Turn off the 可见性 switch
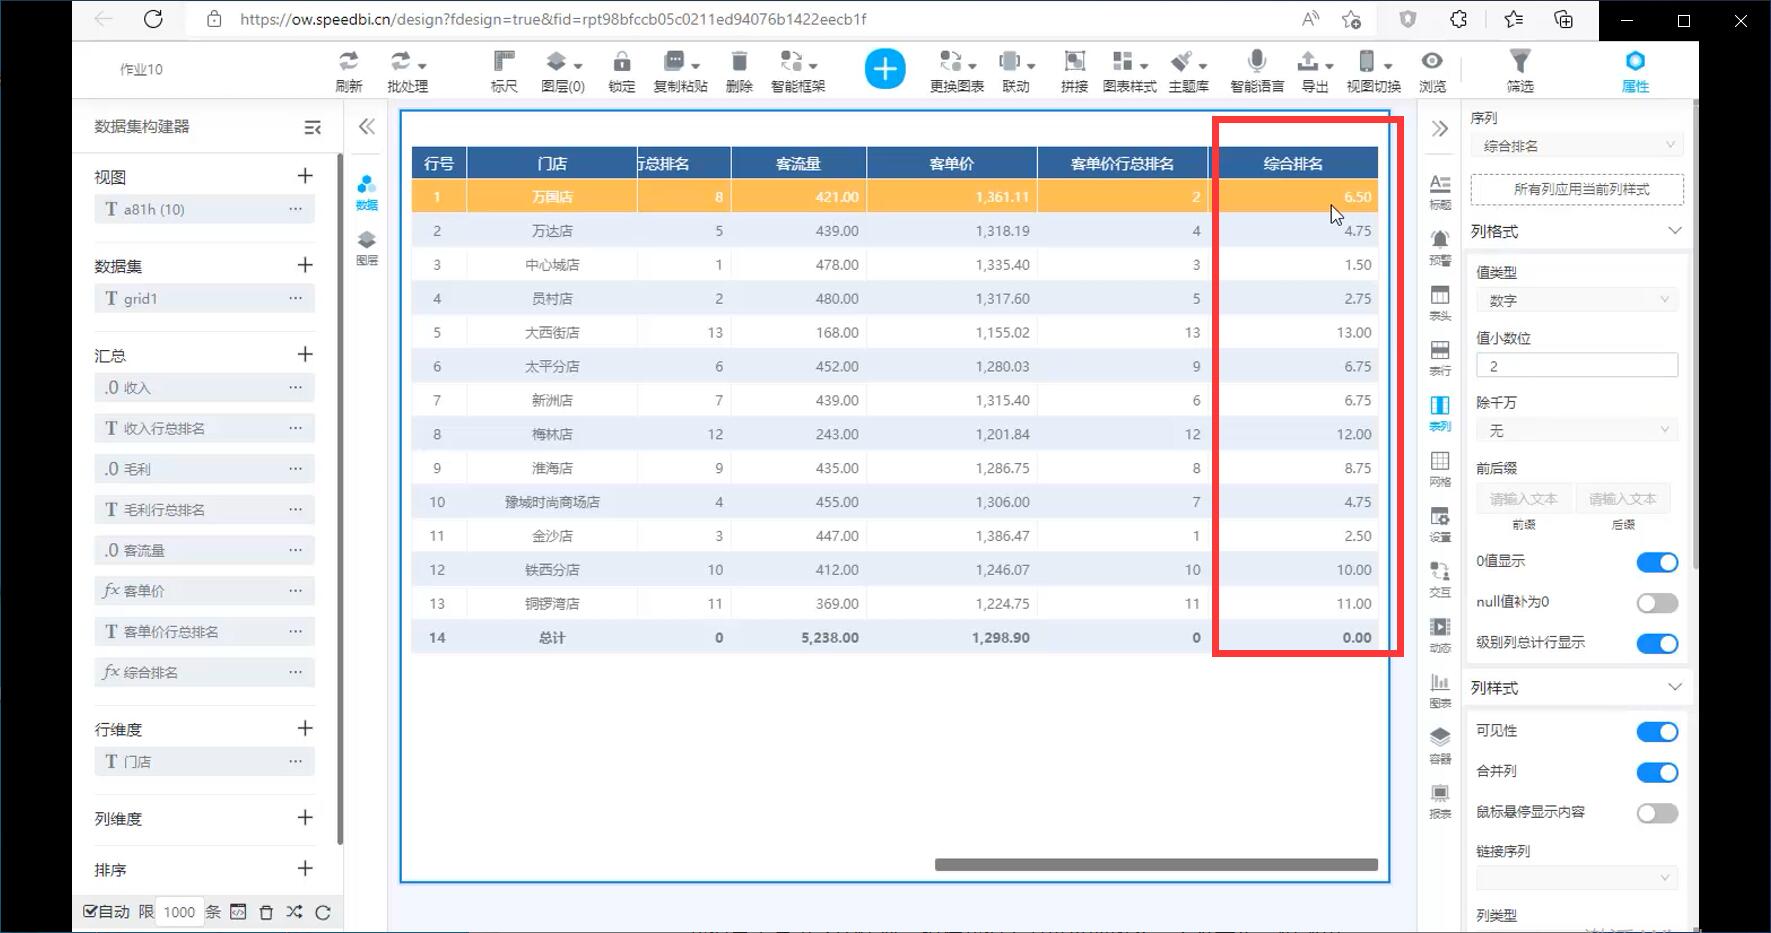 (1656, 732)
